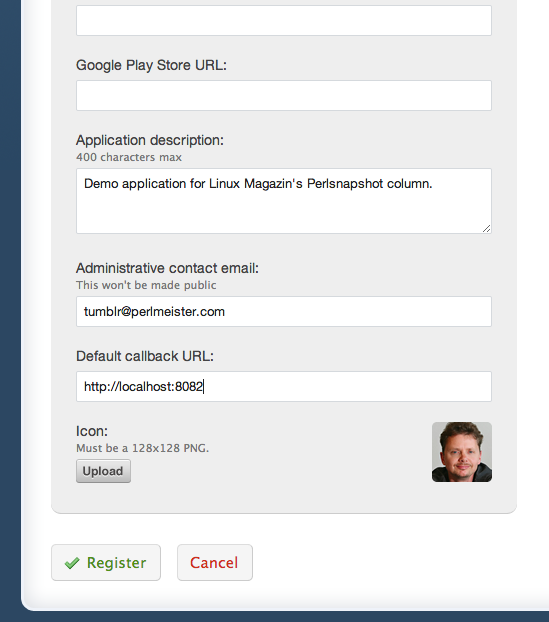Select the uploaded icon portrait thumbnail
549x622 pixels.
(x=462, y=452)
